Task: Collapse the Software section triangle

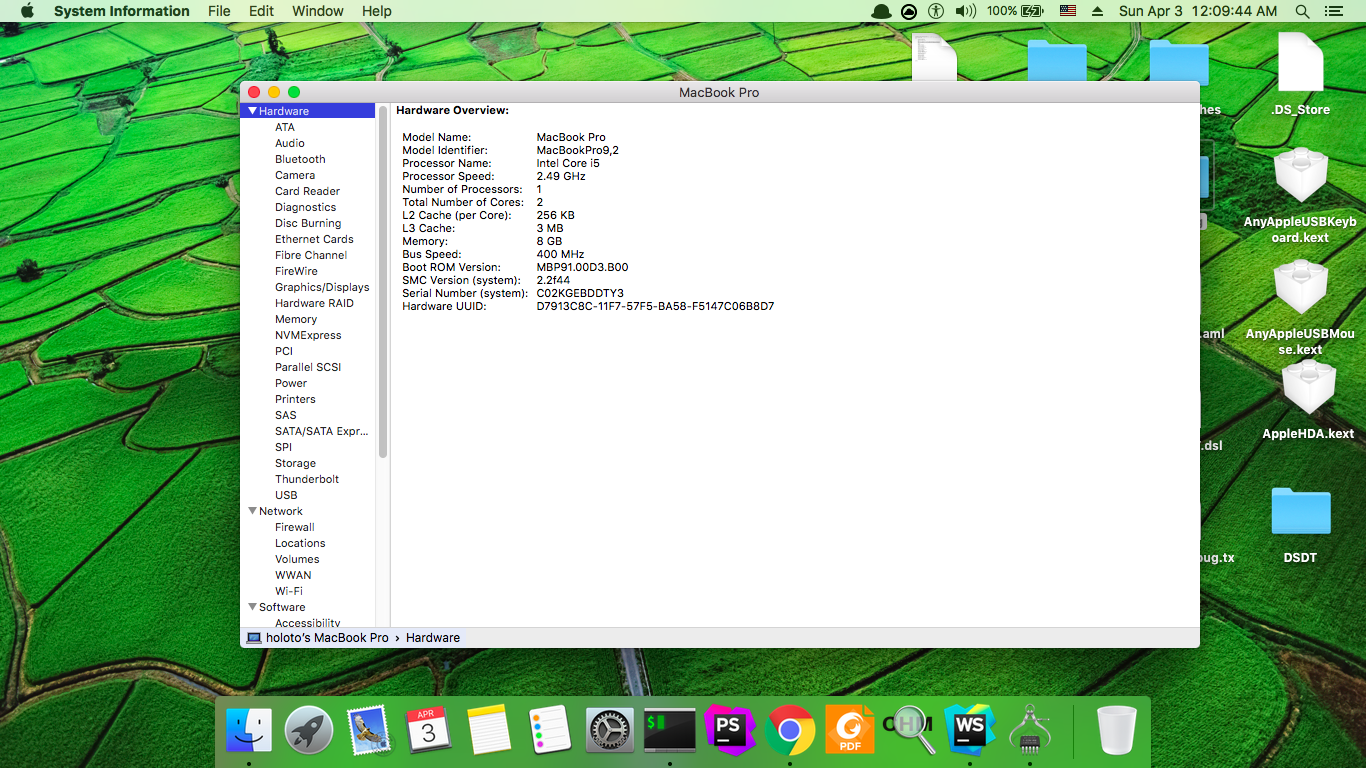Action: (x=253, y=607)
